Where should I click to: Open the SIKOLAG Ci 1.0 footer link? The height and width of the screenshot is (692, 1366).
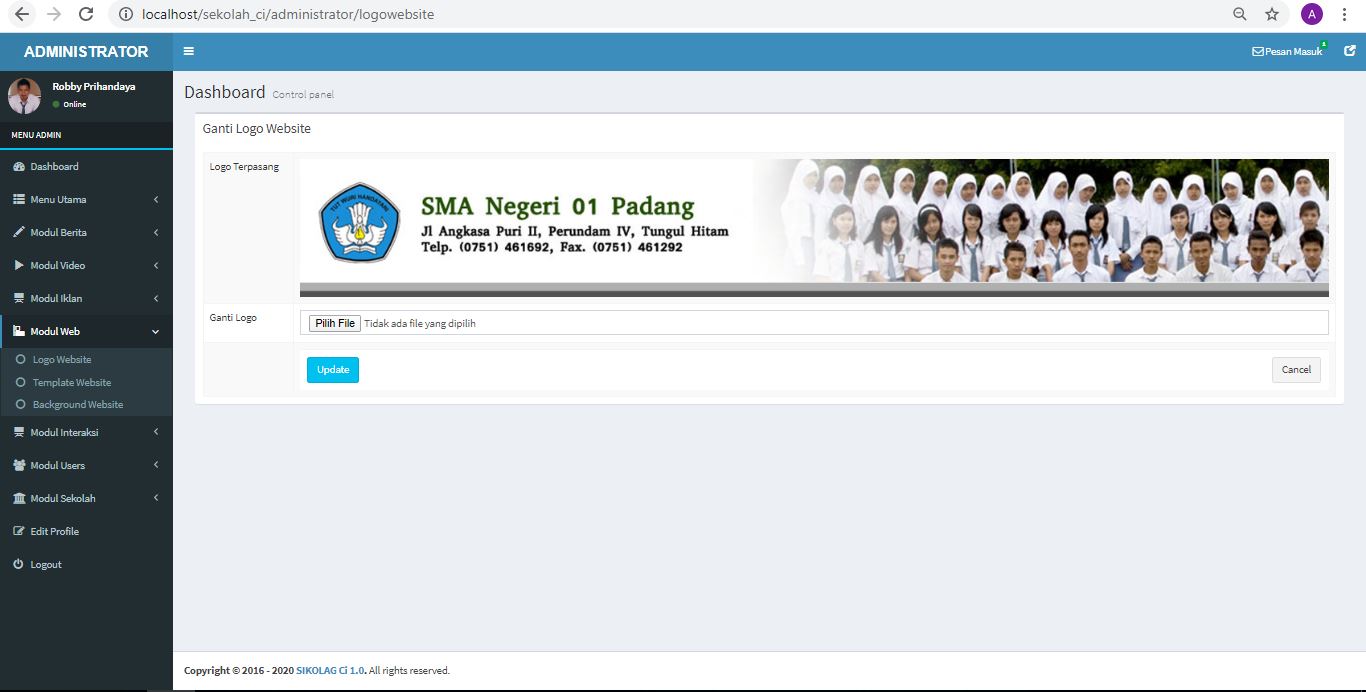pyautogui.click(x=330, y=670)
